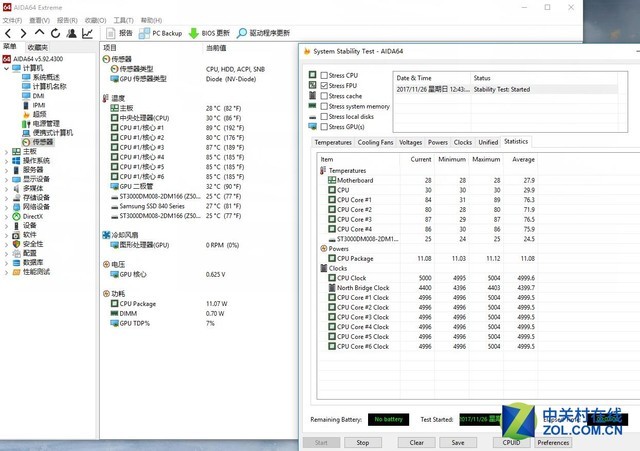Collapse the 计算机 tree node

[6, 68]
